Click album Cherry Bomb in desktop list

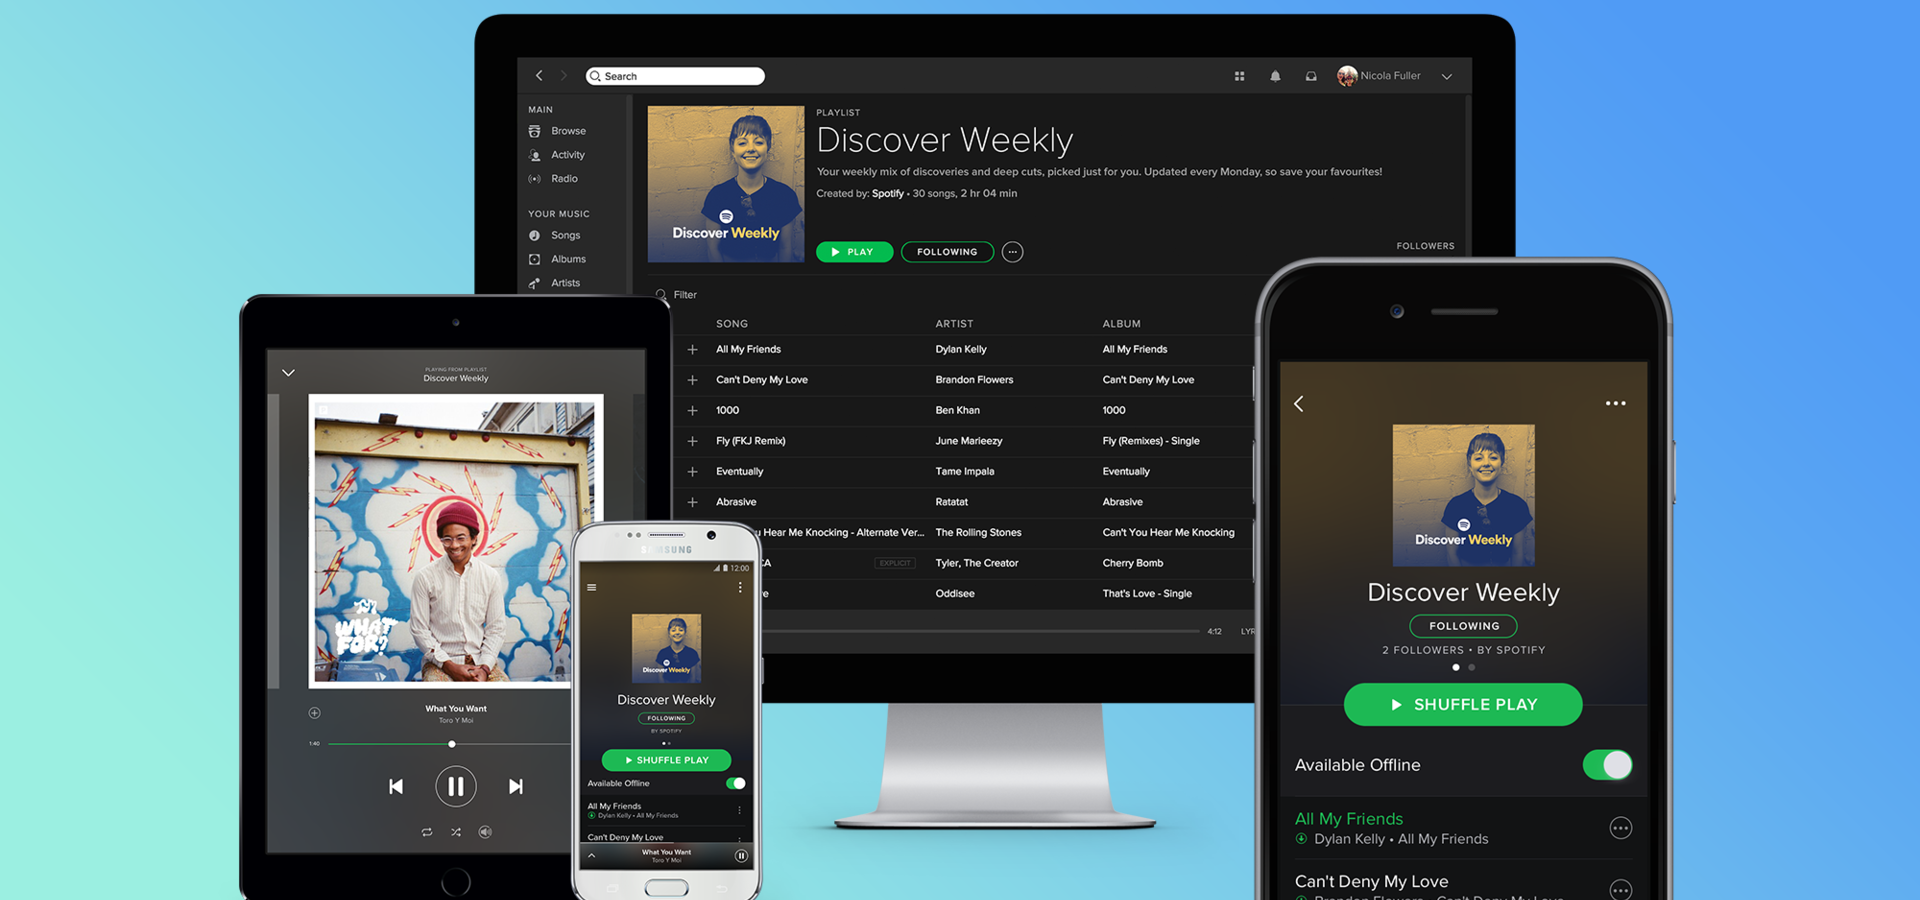click(x=1133, y=563)
